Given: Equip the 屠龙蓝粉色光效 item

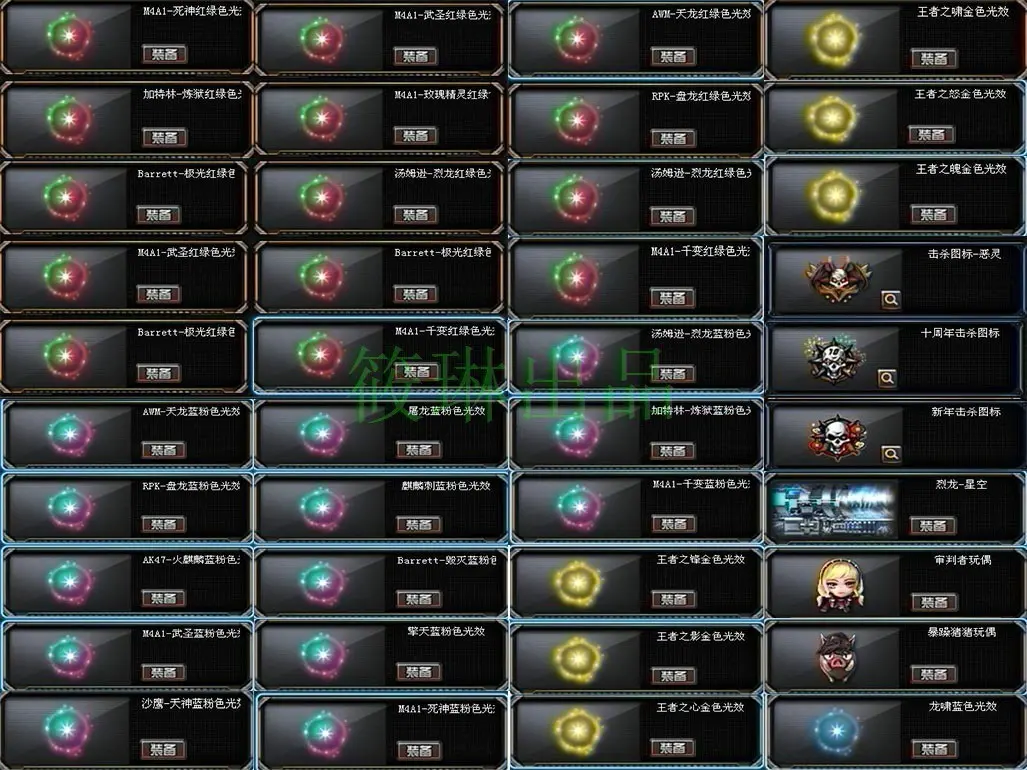Looking at the screenshot, I should point(419,449).
